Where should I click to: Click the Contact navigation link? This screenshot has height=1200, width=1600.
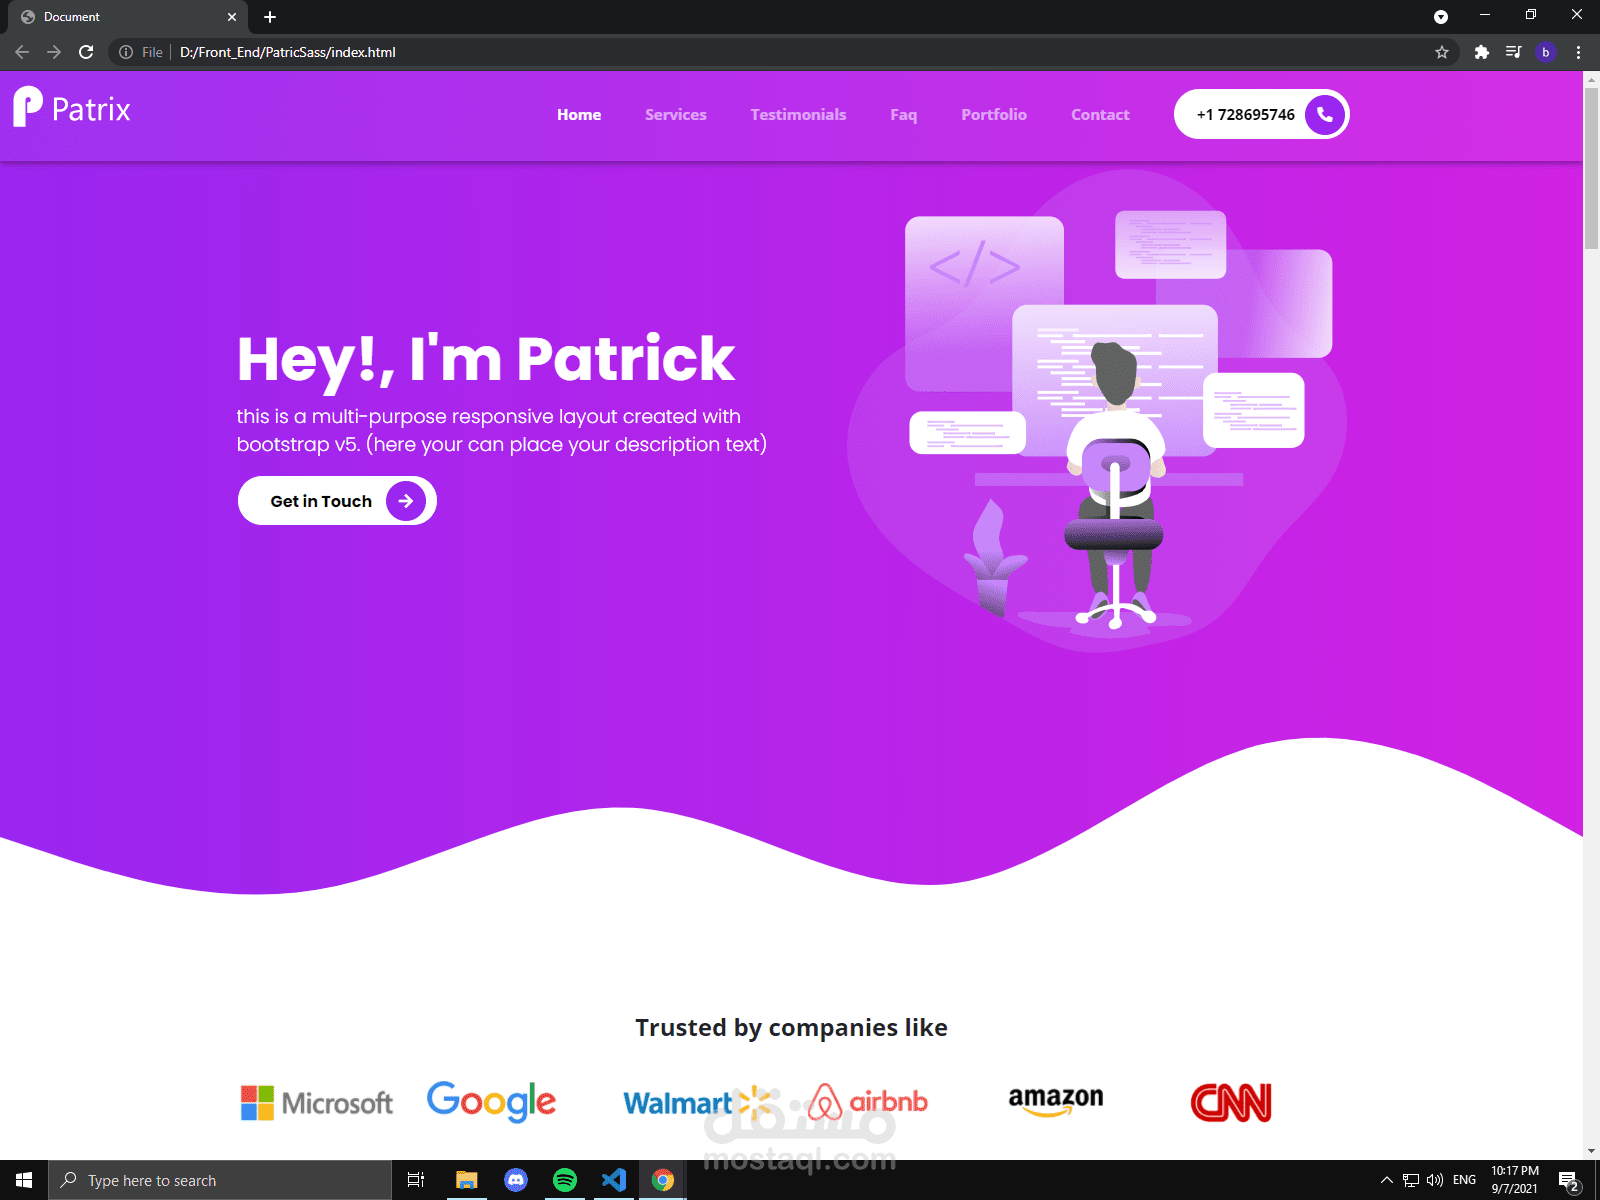[1100, 114]
